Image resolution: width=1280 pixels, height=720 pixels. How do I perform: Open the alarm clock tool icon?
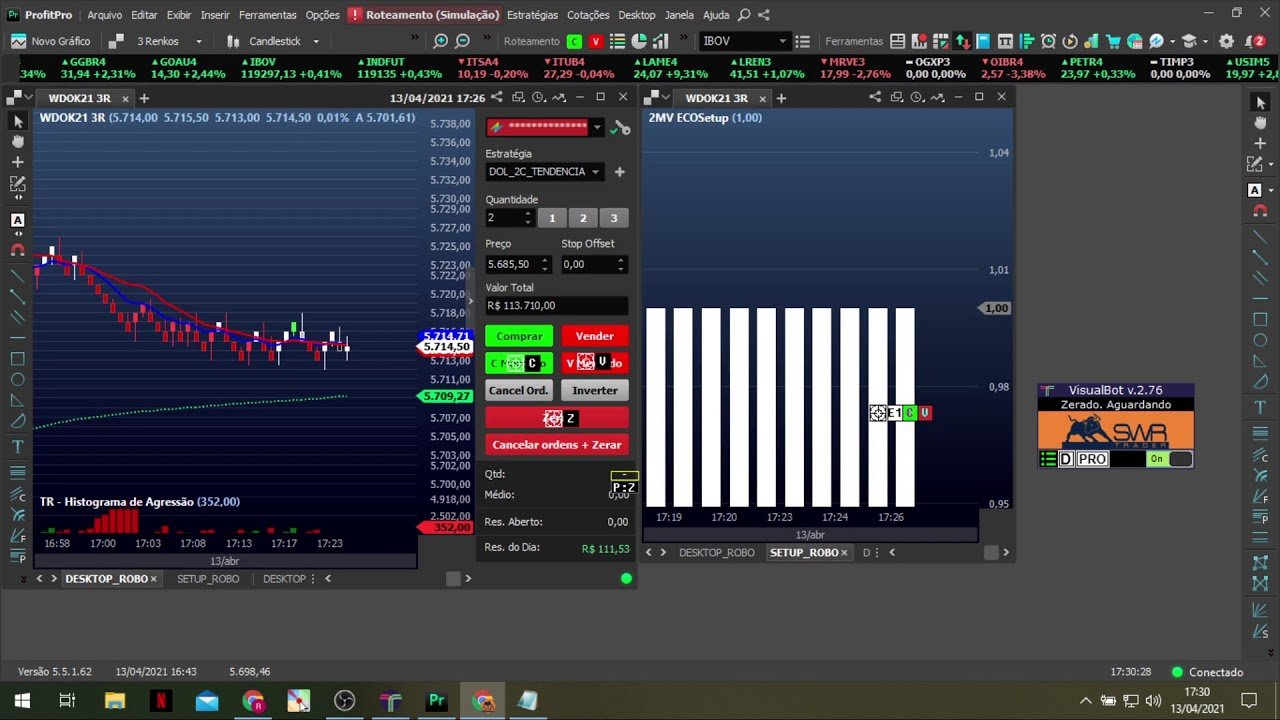[1048, 41]
